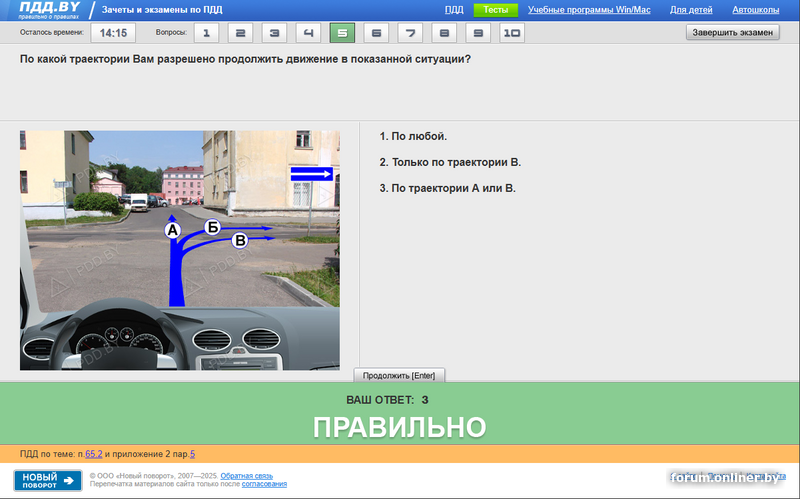
Task: Open the Тесты tab
Action: pyautogui.click(x=495, y=10)
